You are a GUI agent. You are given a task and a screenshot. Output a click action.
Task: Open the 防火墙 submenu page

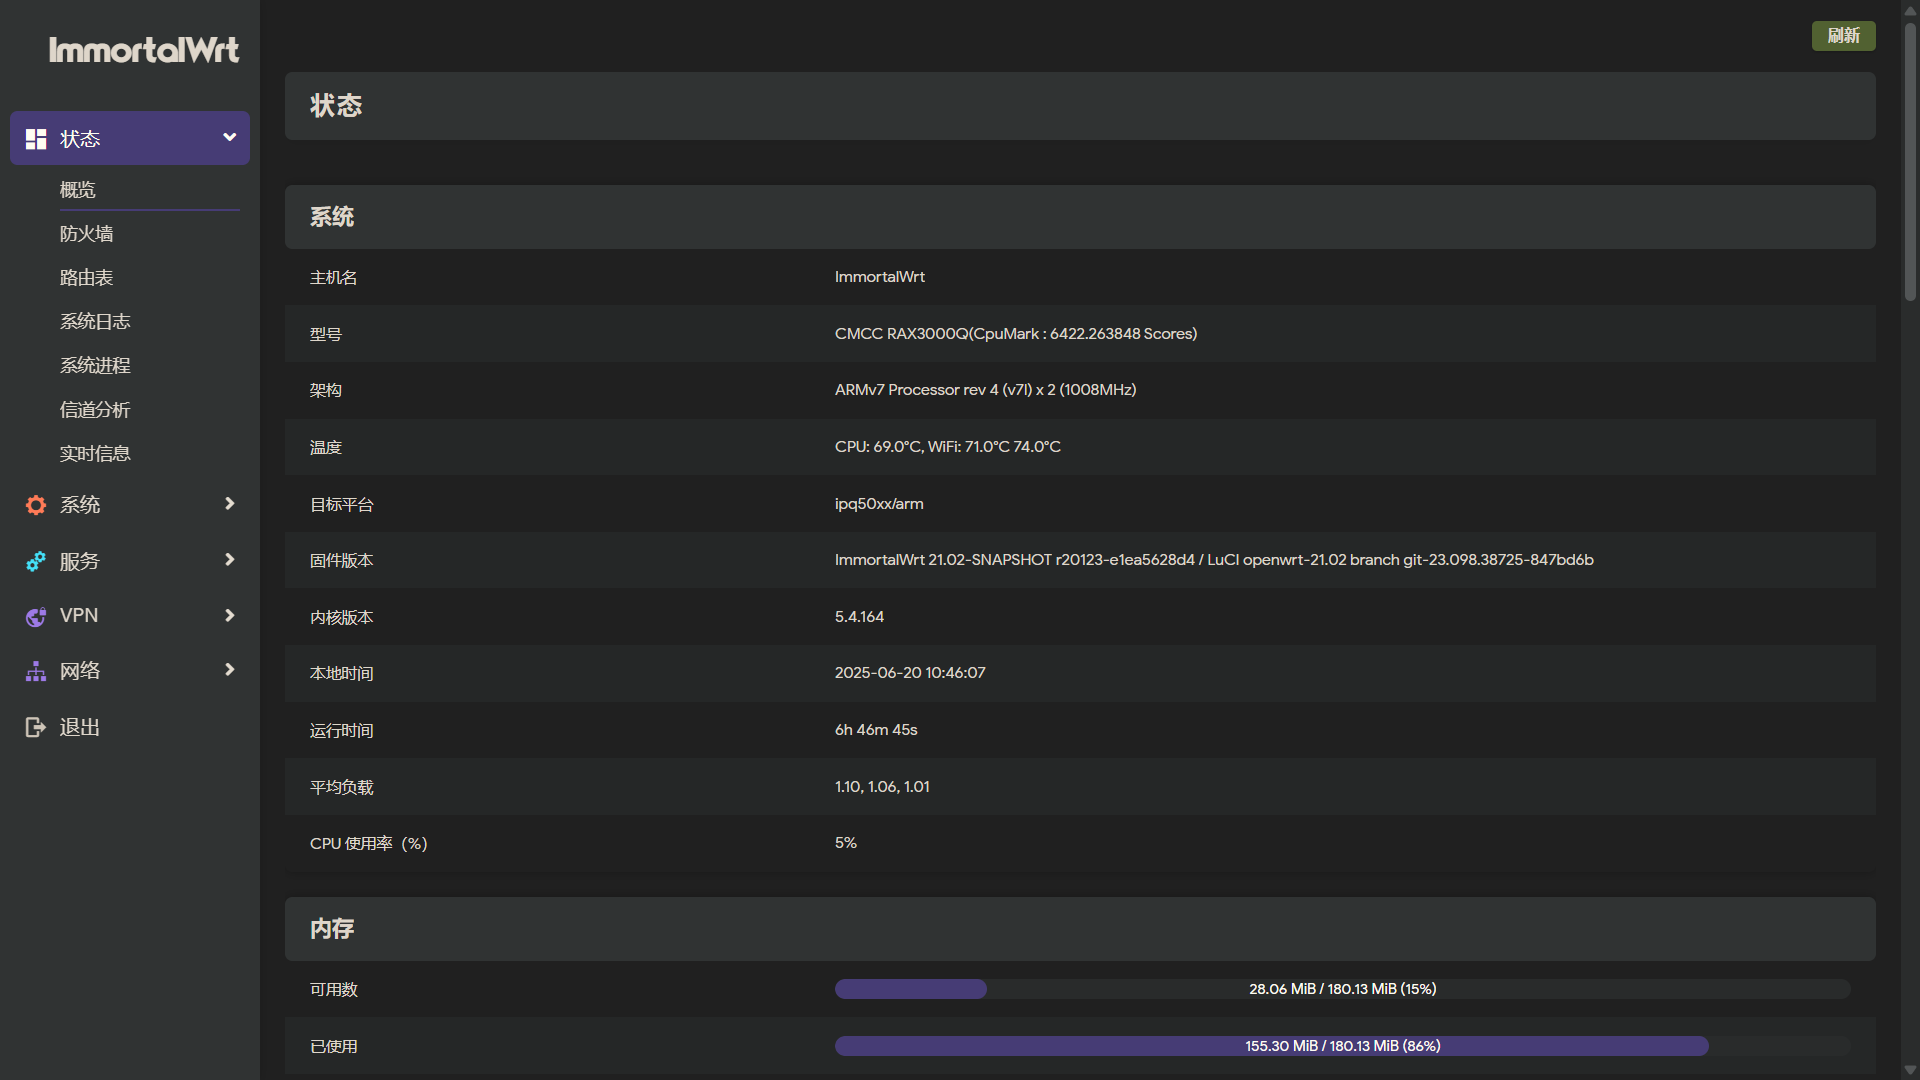coord(87,234)
